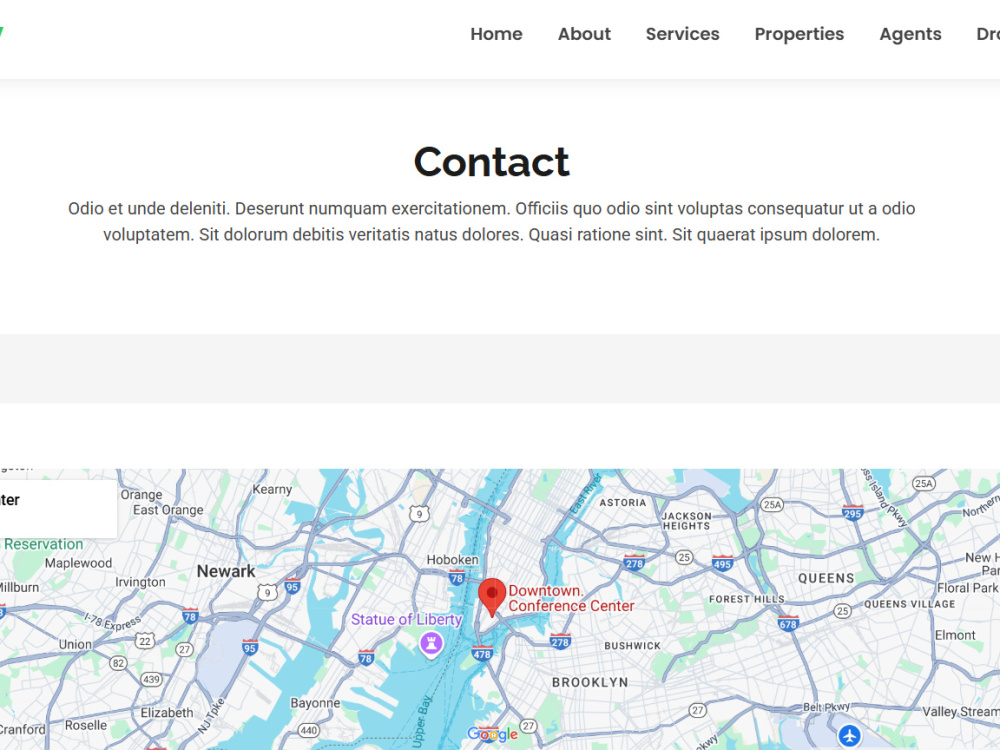The width and height of the screenshot is (1000, 750).
Task: Click the FOREST HILLS map label
Action: click(746, 599)
